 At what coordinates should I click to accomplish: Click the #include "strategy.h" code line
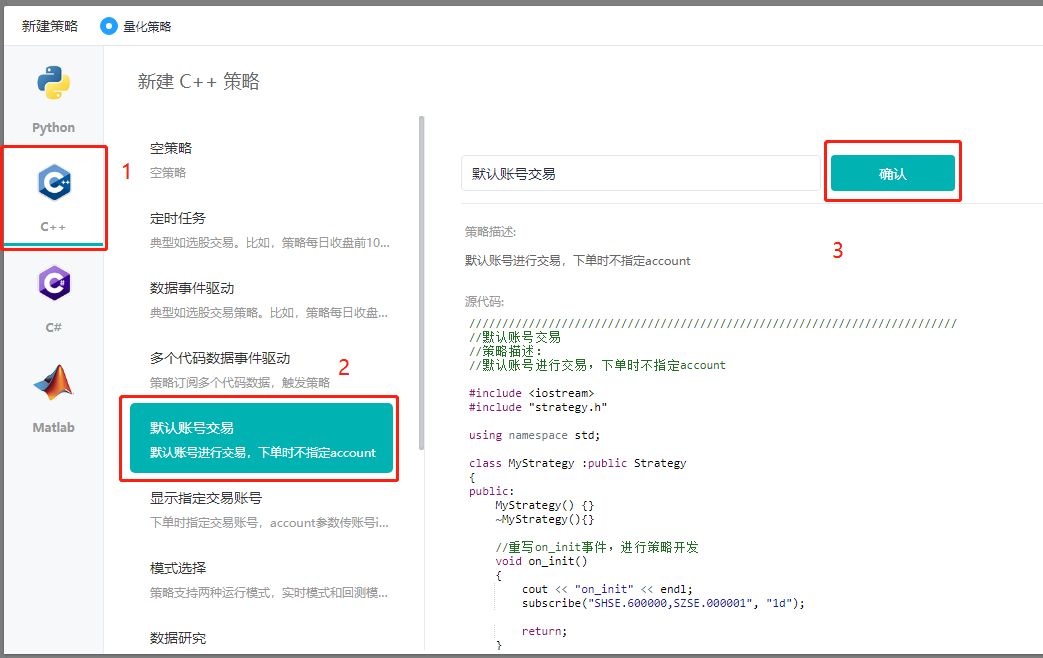(x=538, y=407)
